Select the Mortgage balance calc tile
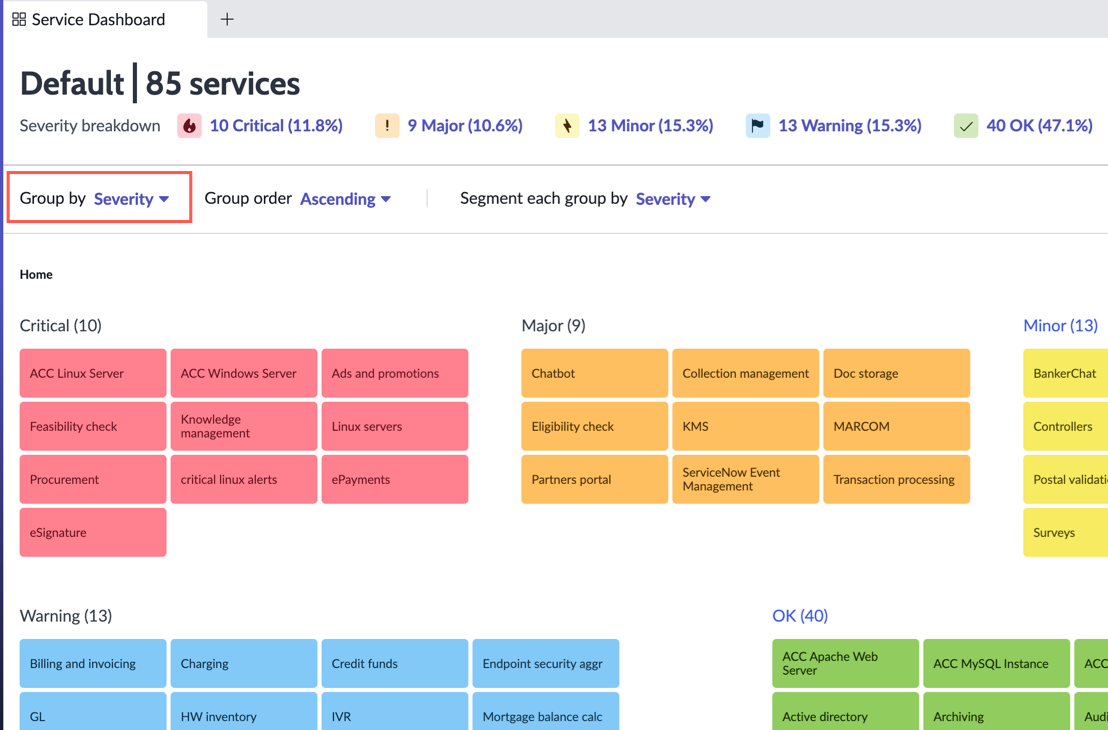 [x=546, y=712]
